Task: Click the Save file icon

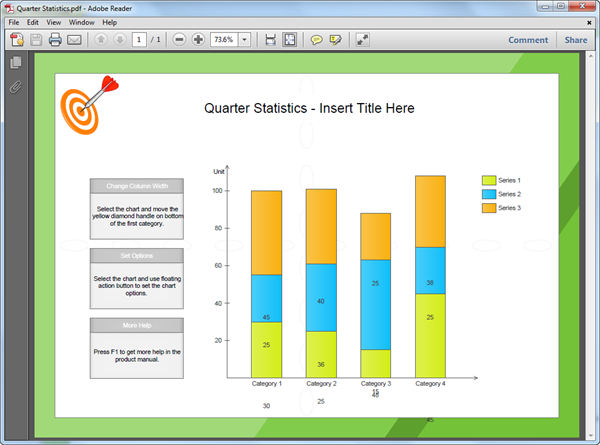Action: (36, 39)
